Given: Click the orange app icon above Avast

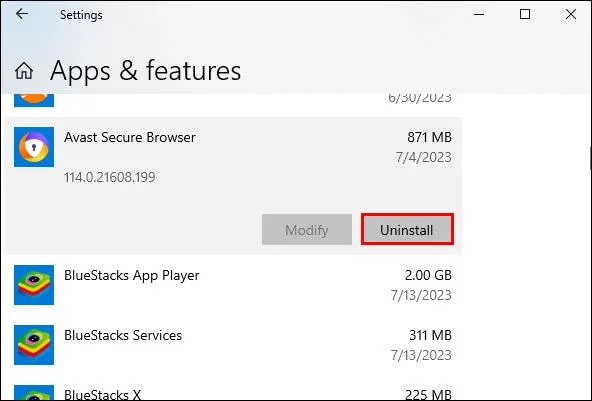Looking at the screenshot, I should point(34,100).
